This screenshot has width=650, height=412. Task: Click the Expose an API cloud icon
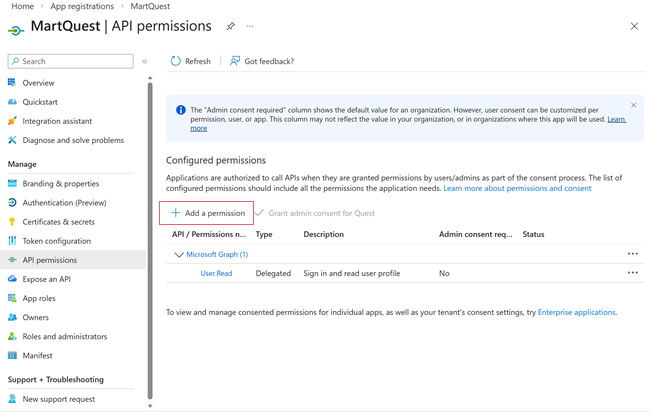click(12, 279)
